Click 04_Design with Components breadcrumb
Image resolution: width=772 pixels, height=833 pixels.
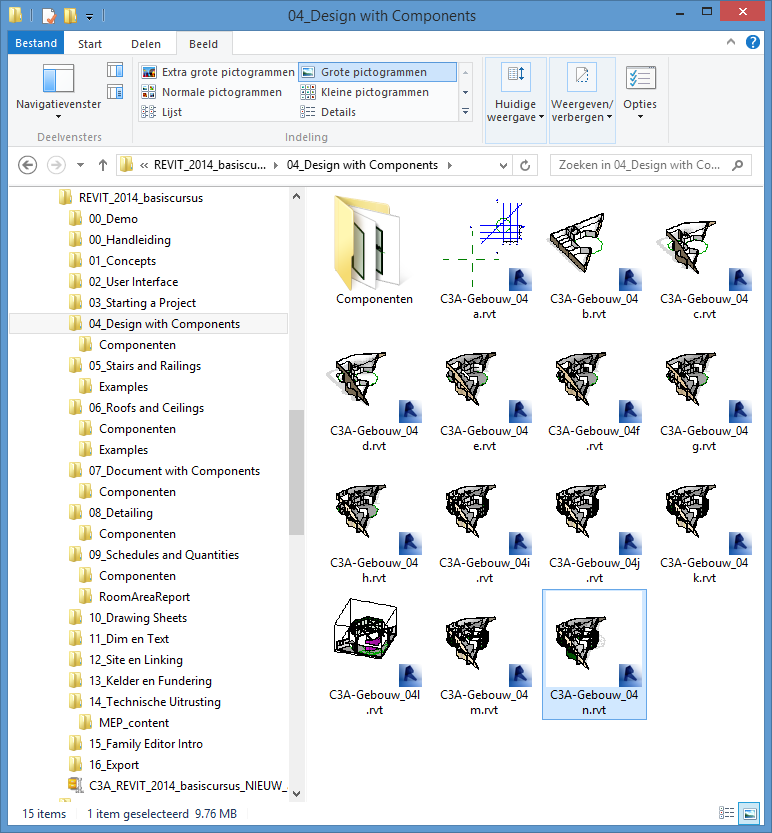[x=362, y=165]
